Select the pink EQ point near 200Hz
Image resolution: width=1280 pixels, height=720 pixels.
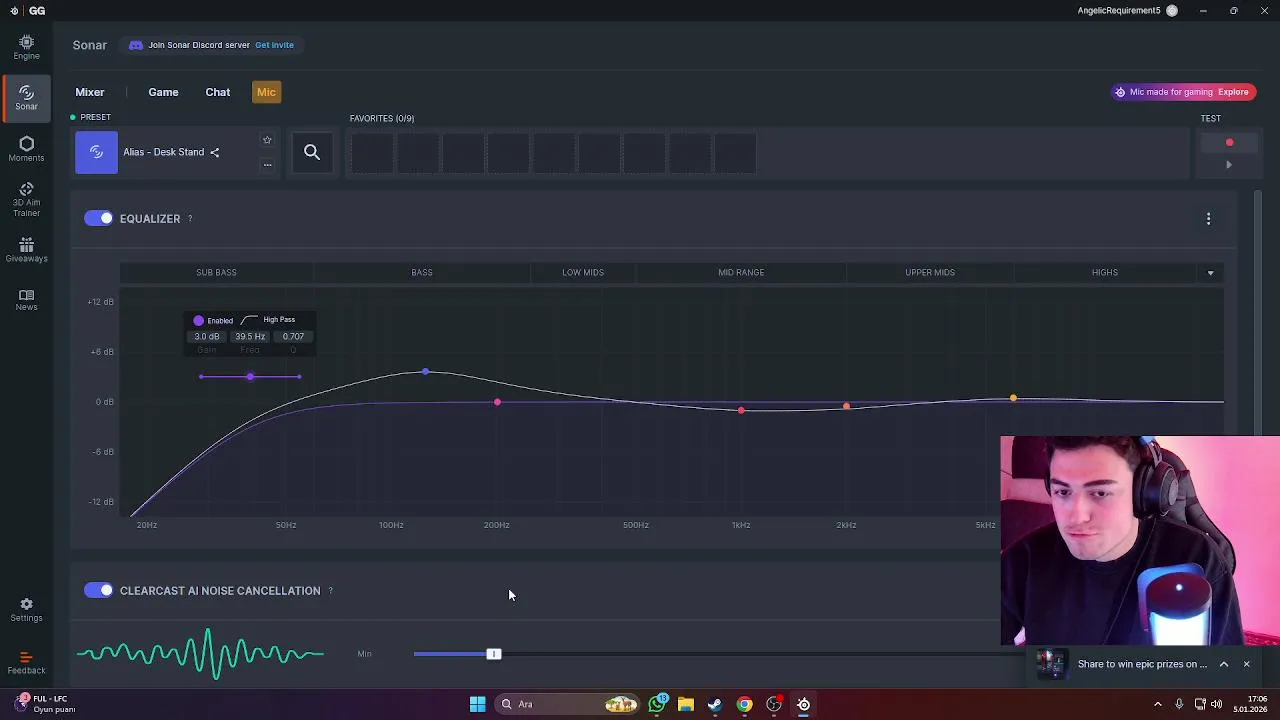point(497,402)
